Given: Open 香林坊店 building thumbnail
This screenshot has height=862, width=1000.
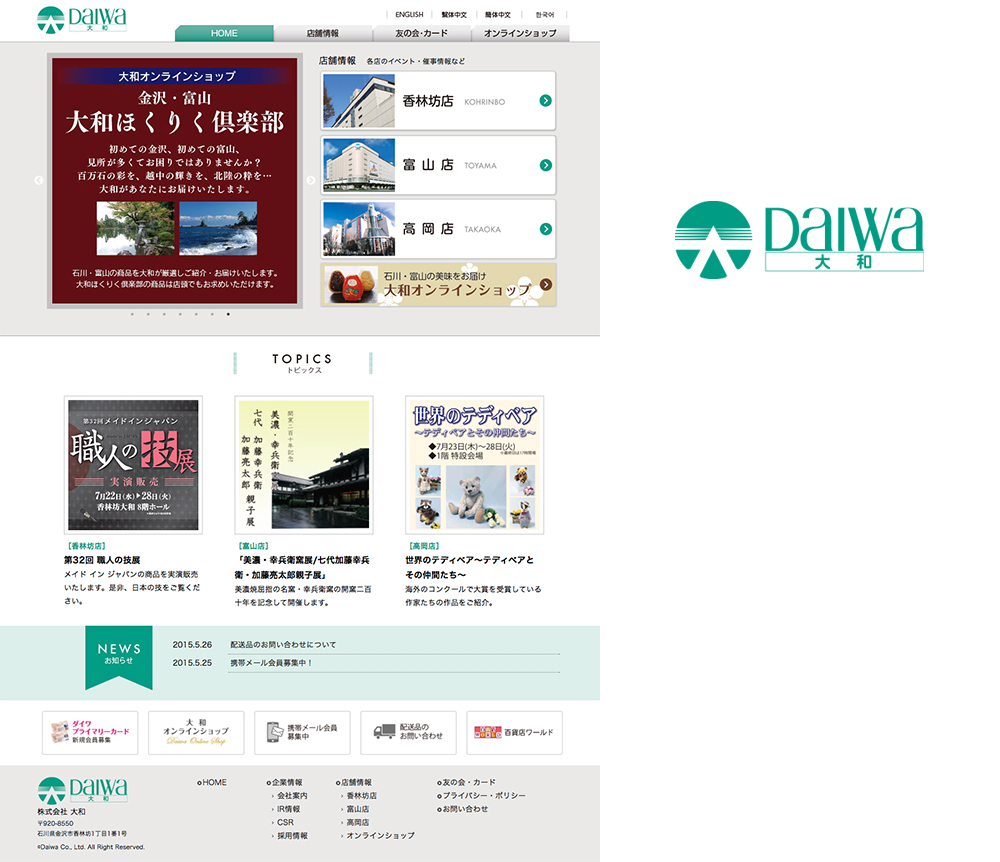Looking at the screenshot, I should click(359, 101).
